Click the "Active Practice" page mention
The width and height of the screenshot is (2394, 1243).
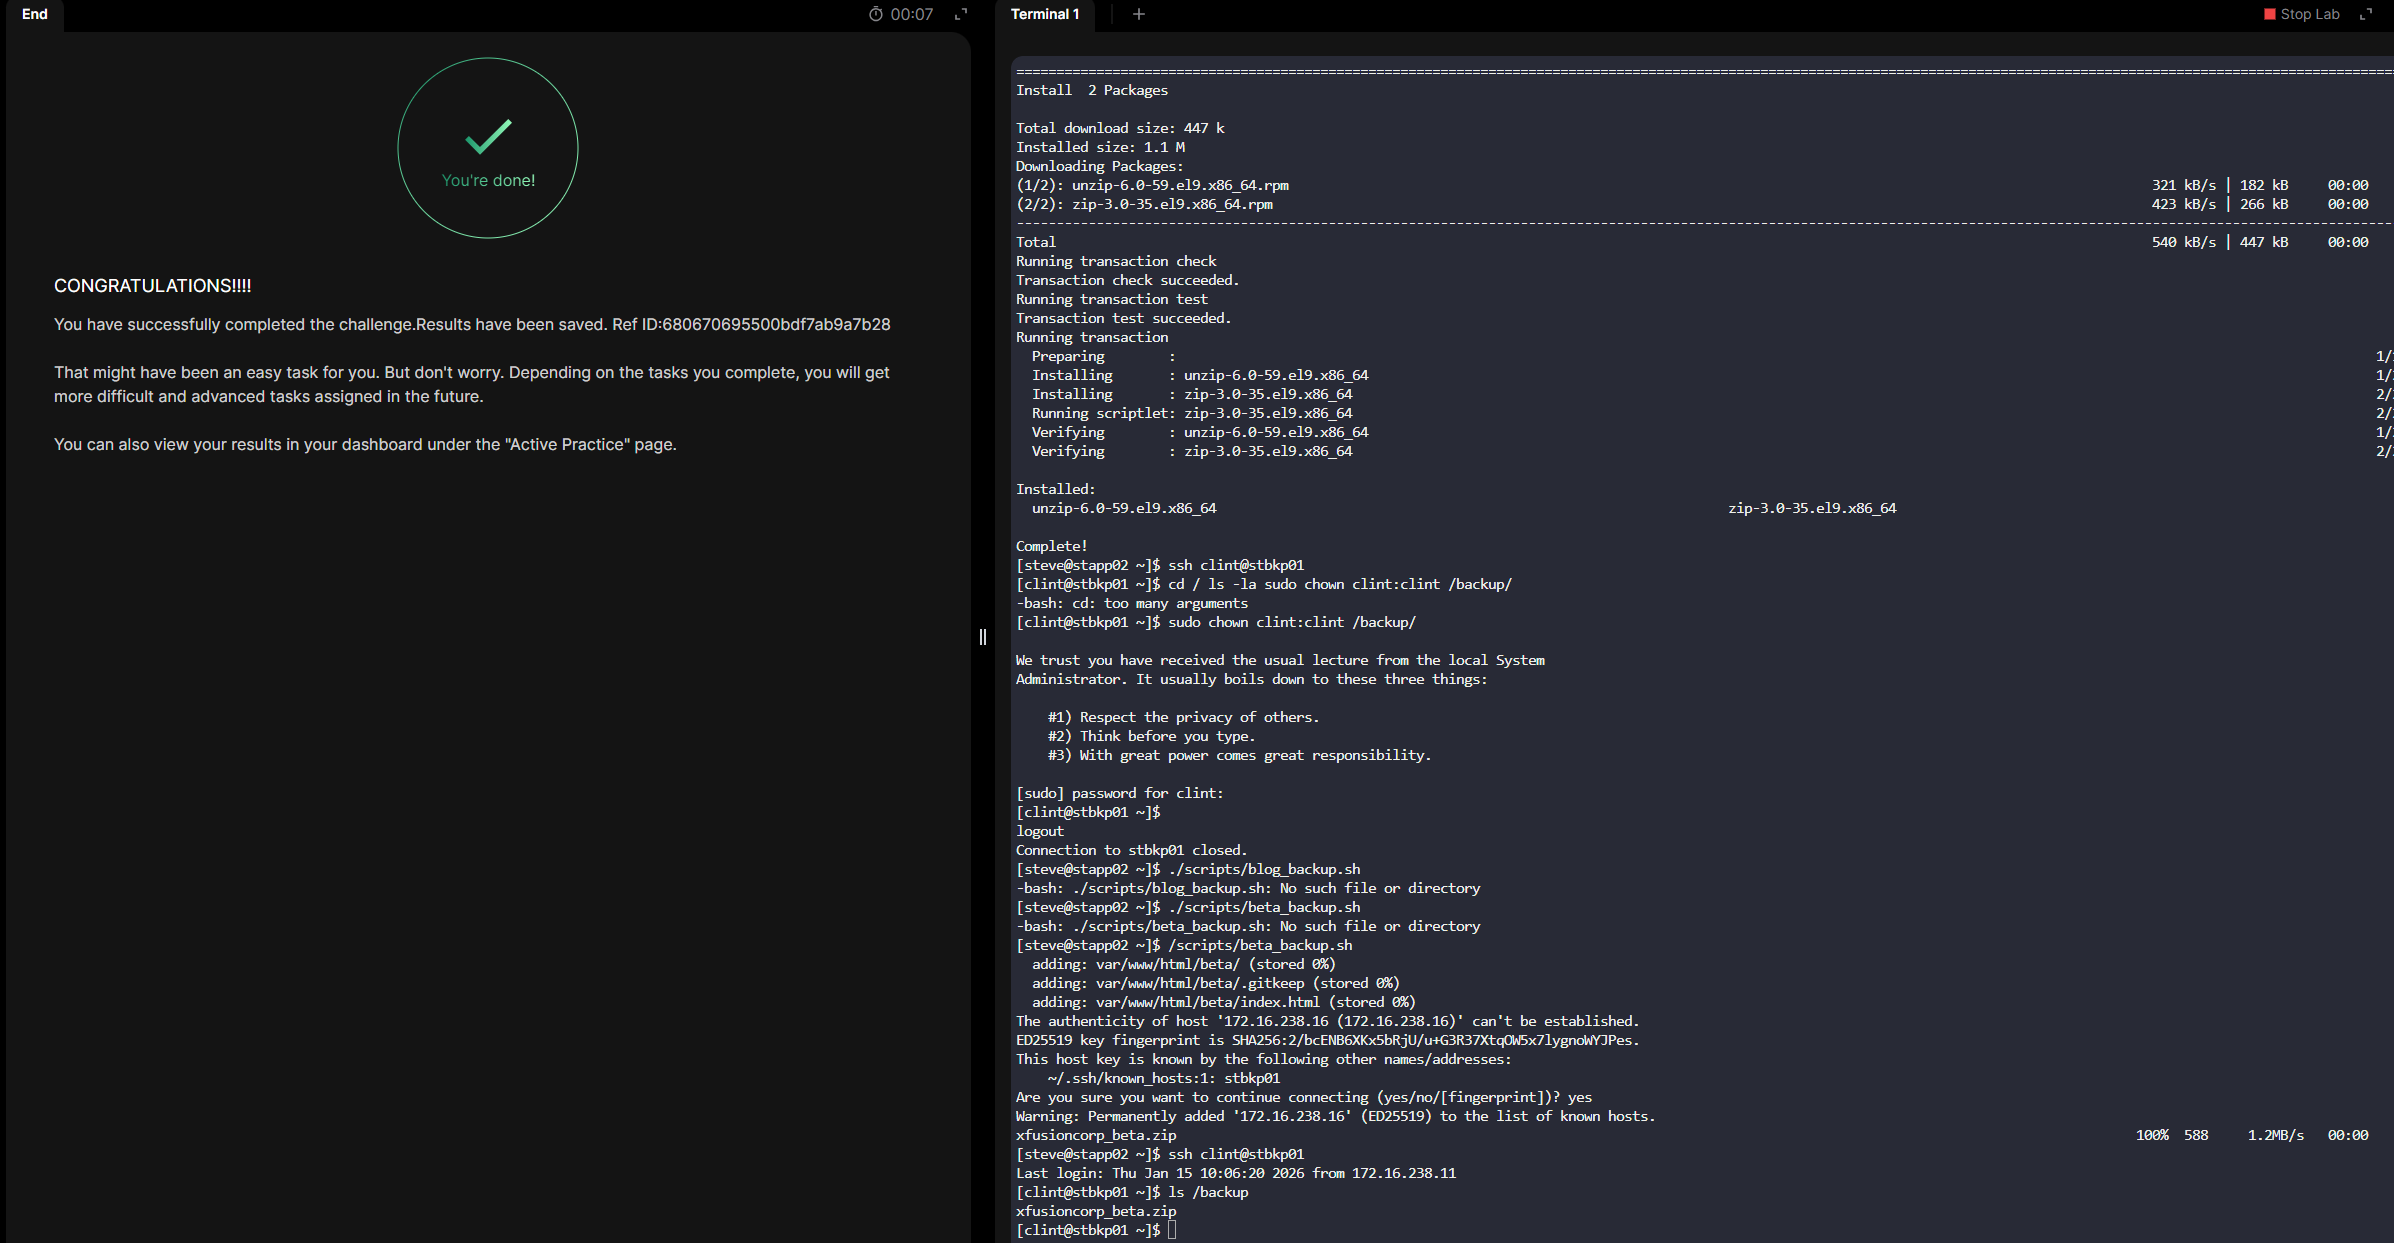[x=567, y=444]
